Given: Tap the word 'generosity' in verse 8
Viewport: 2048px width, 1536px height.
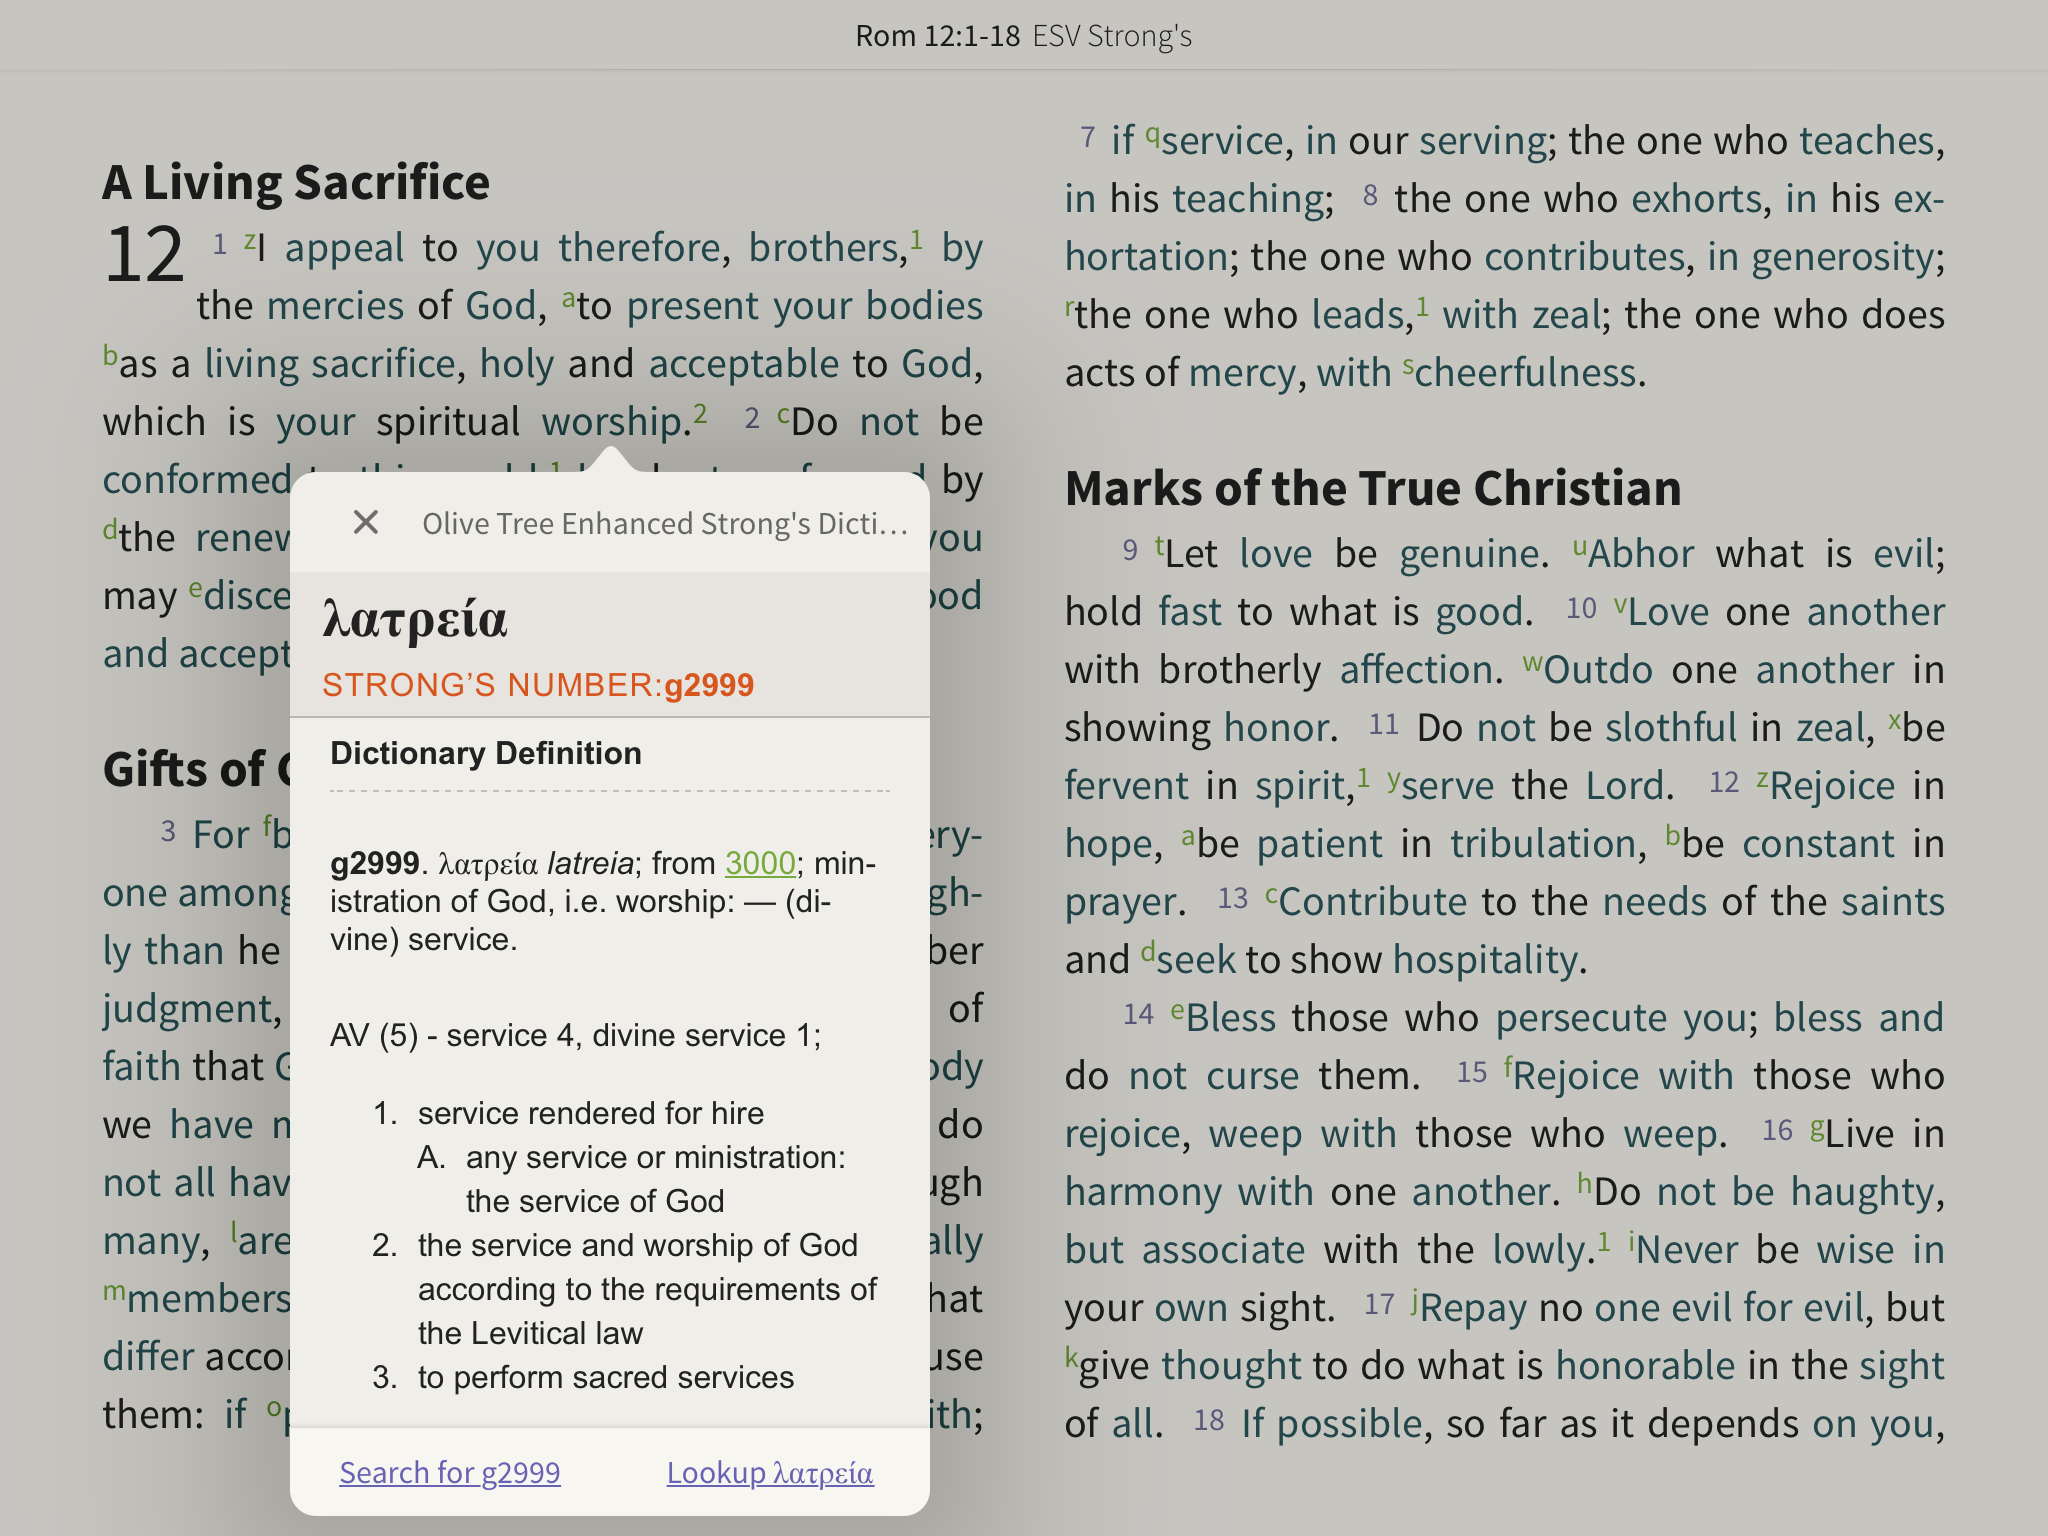Looking at the screenshot, I should pyautogui.click(x=1843, y=256).
